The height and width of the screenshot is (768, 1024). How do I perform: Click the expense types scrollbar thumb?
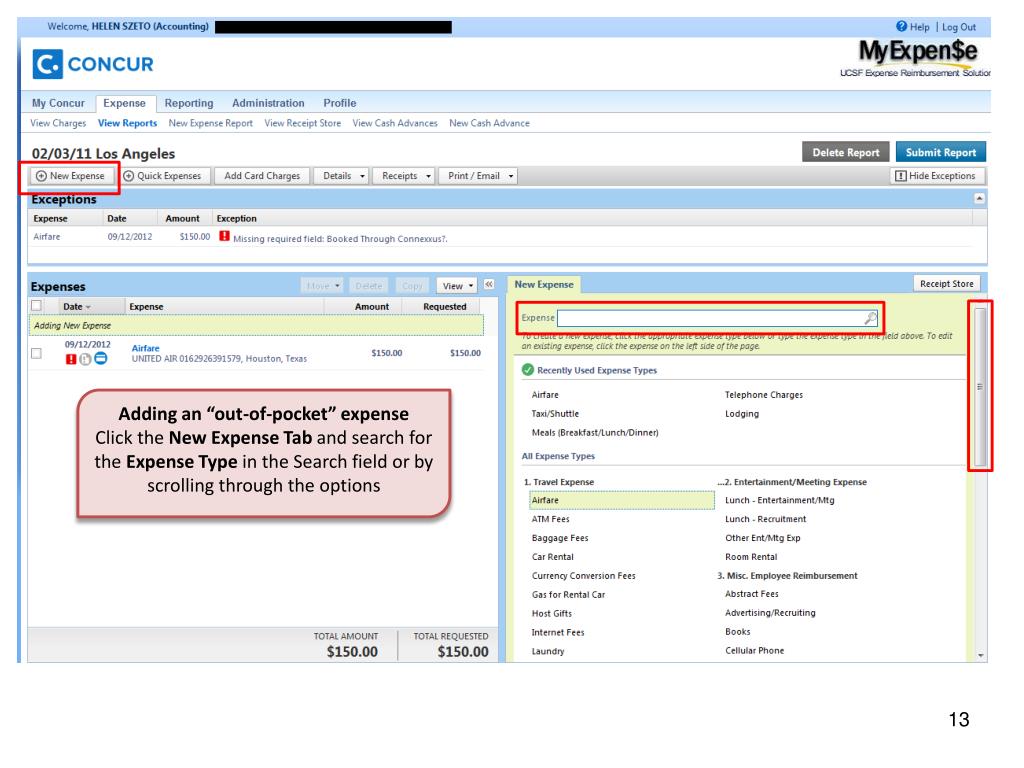pos(980,387)
